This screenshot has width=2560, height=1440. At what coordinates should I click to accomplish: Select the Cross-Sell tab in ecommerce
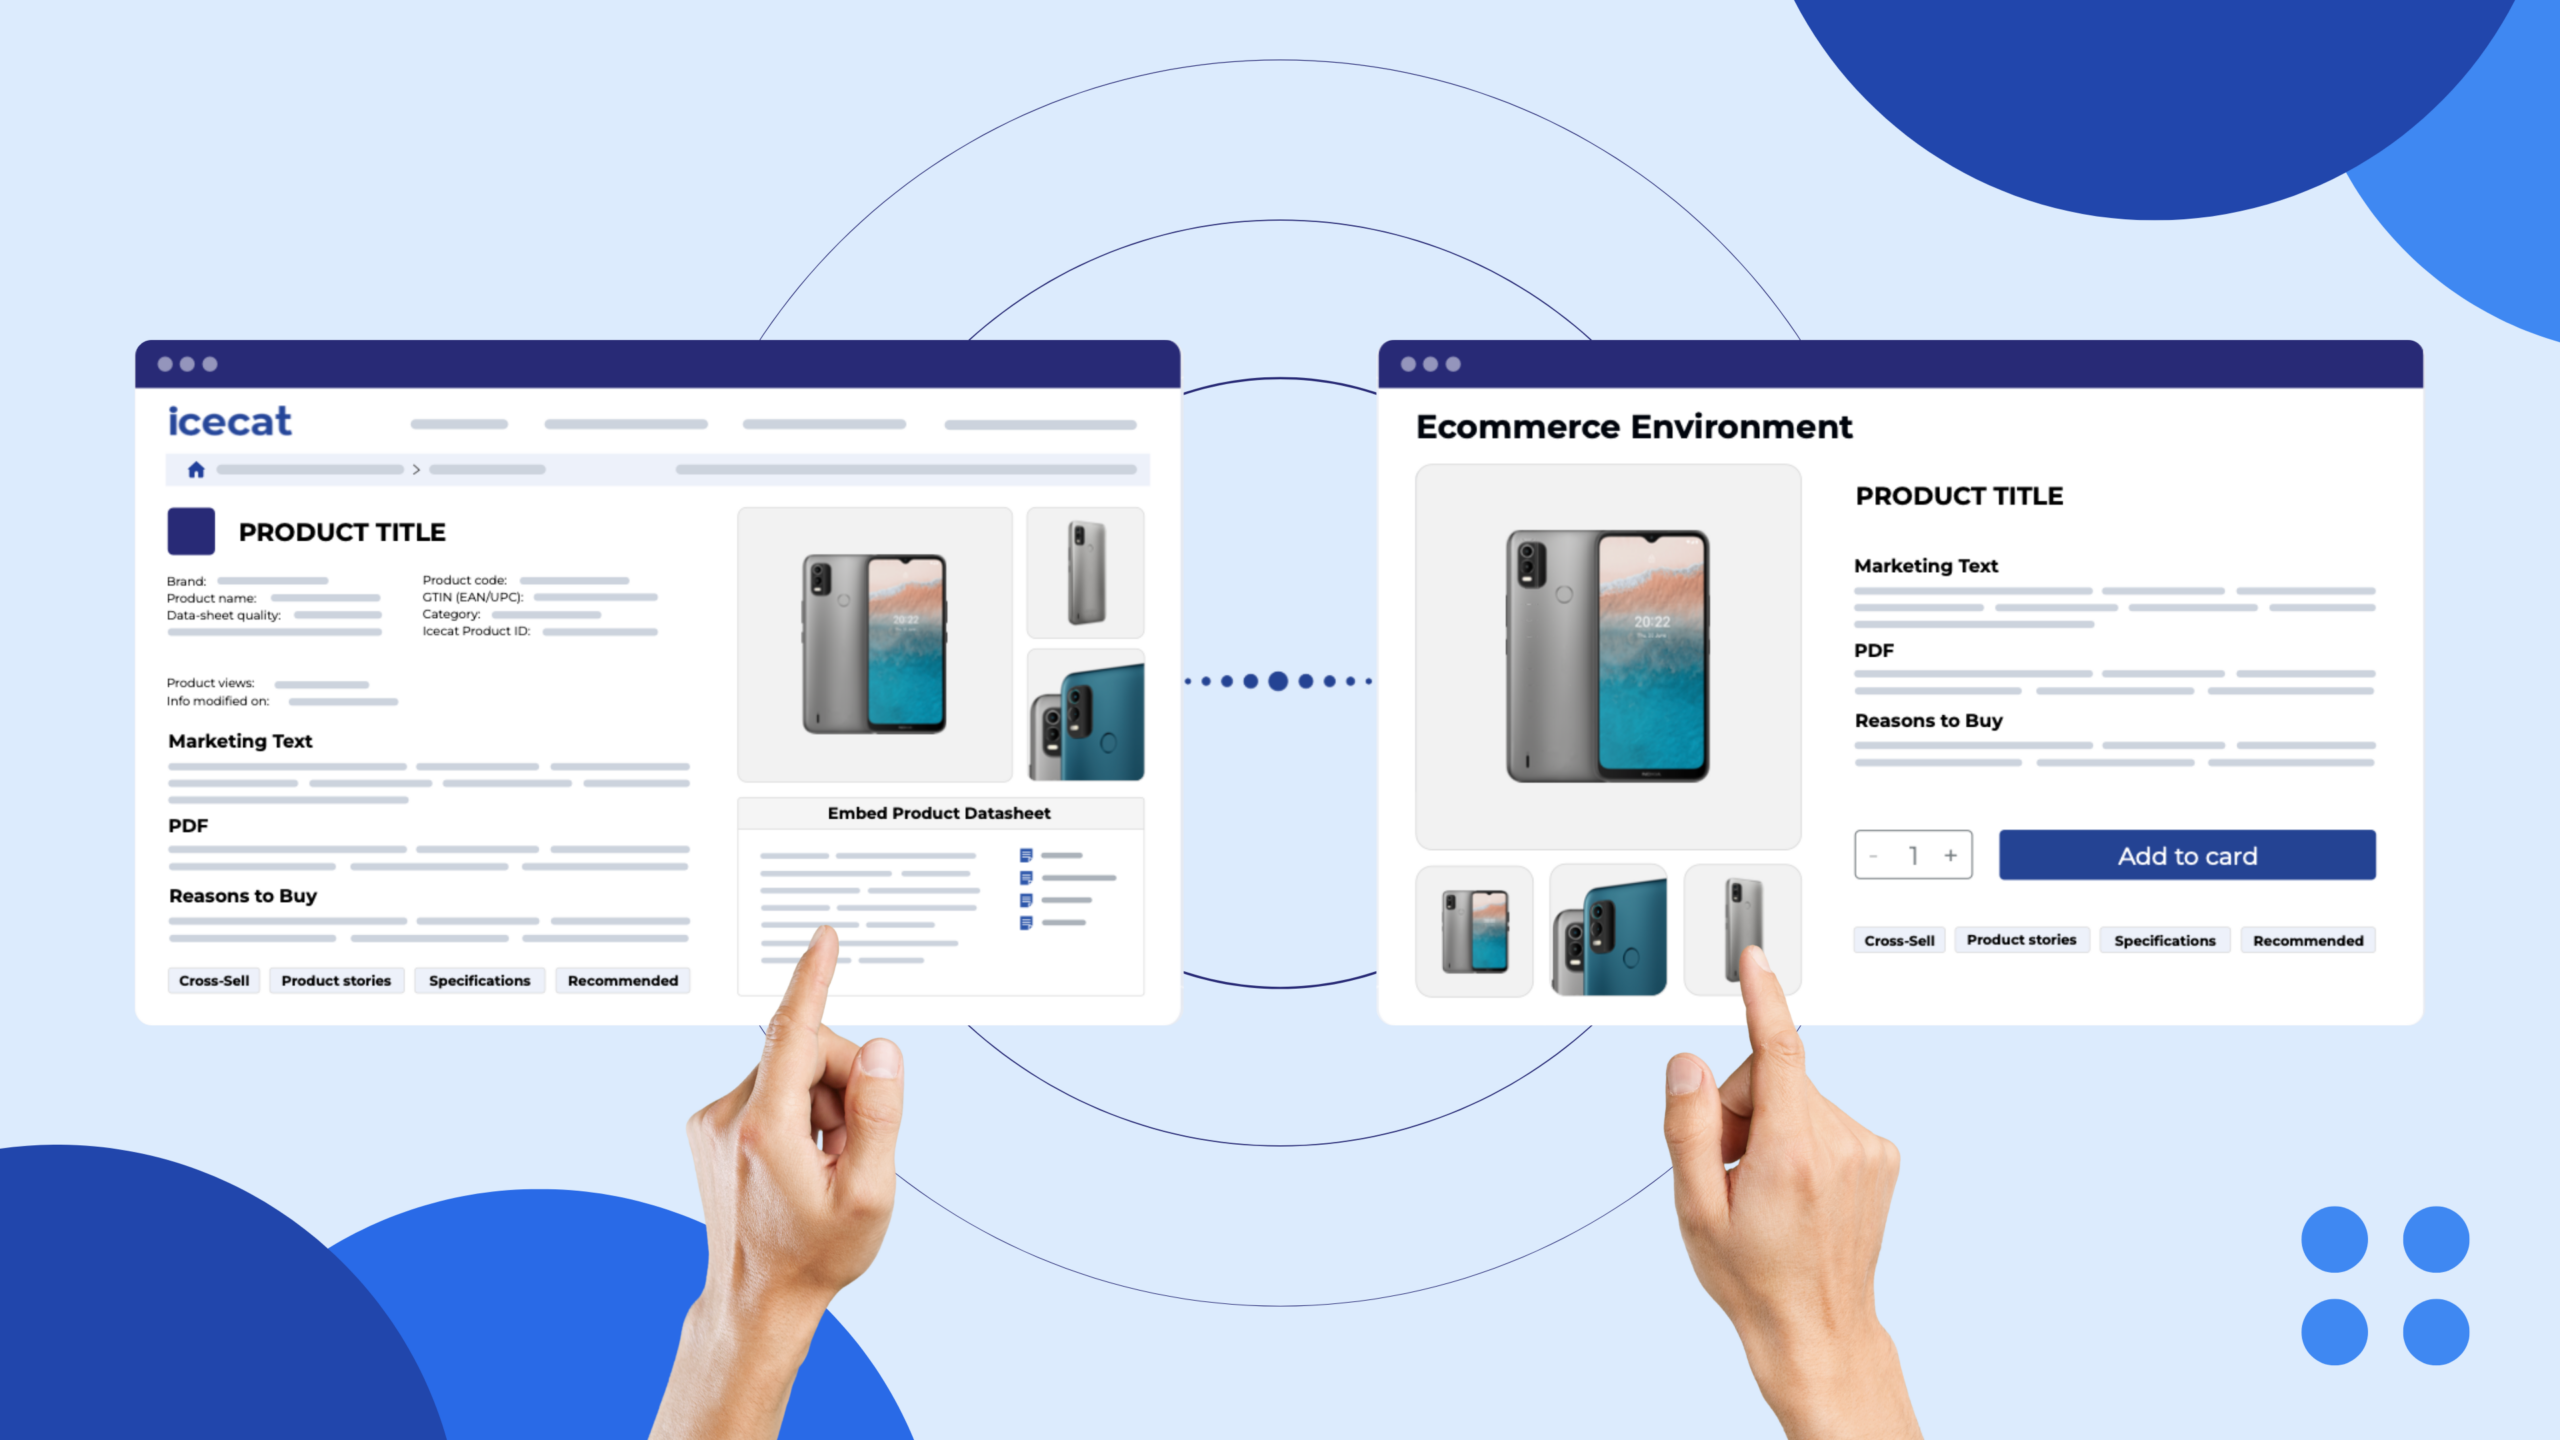[x=1897, y=939]
